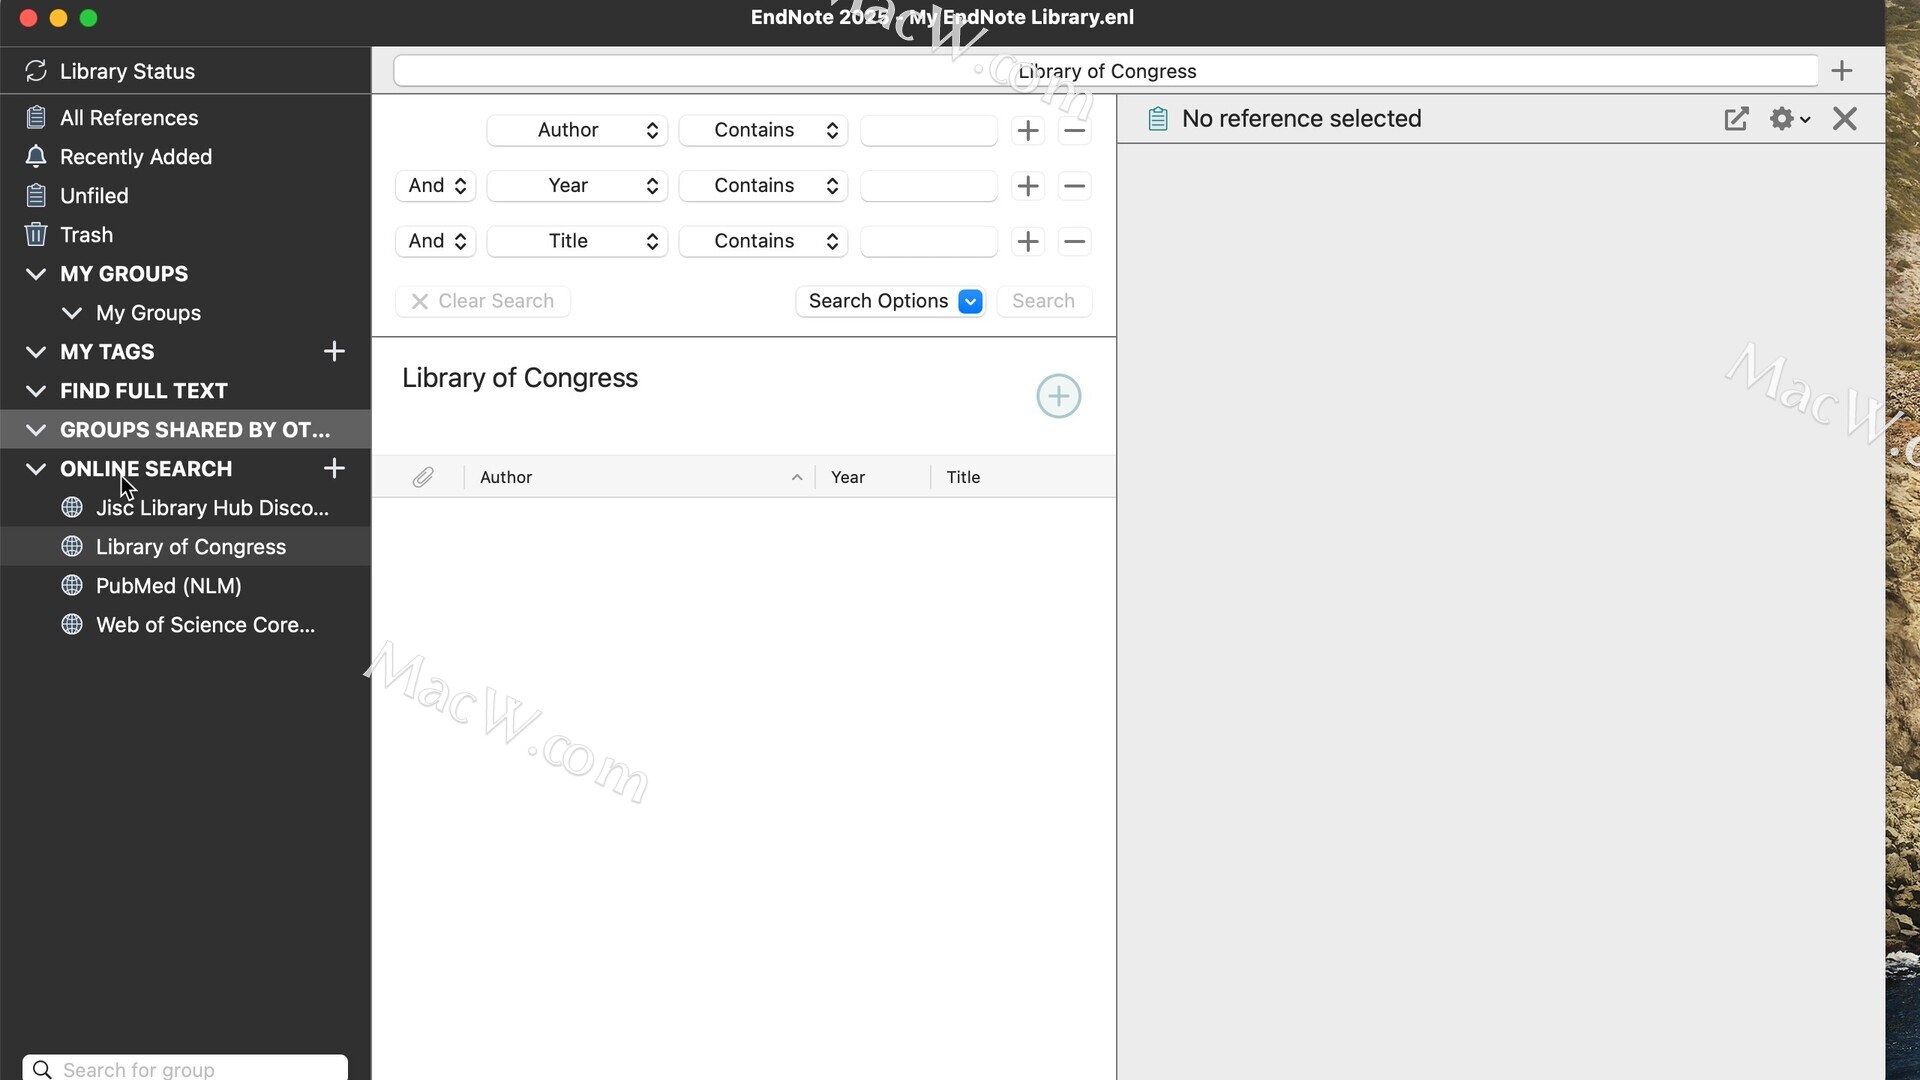Screen dimensions: 1920x1080
Task: Click the Clear Search button
Action: pyautogui.click(x=483, y=301)
